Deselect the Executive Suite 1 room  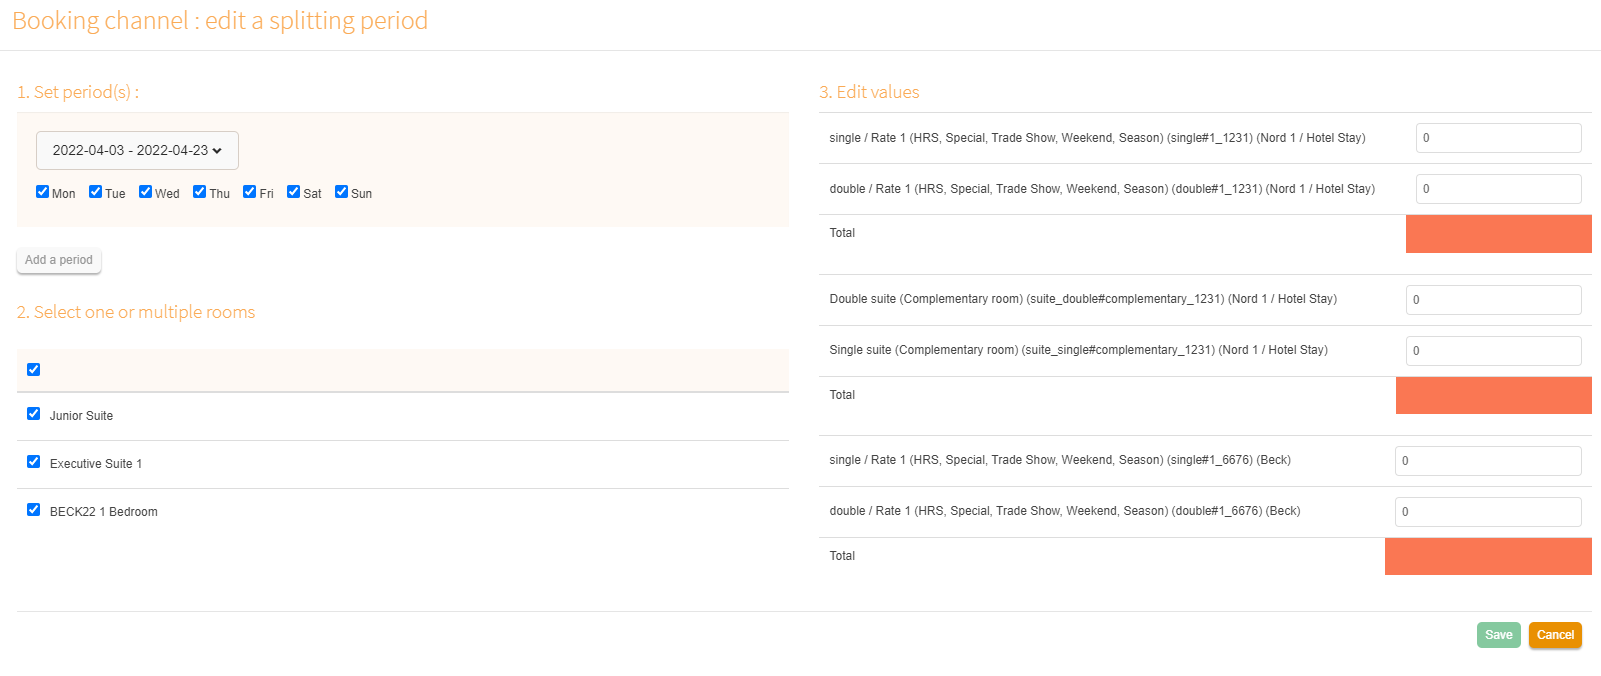pyautogui.click(x=33, y=462)
